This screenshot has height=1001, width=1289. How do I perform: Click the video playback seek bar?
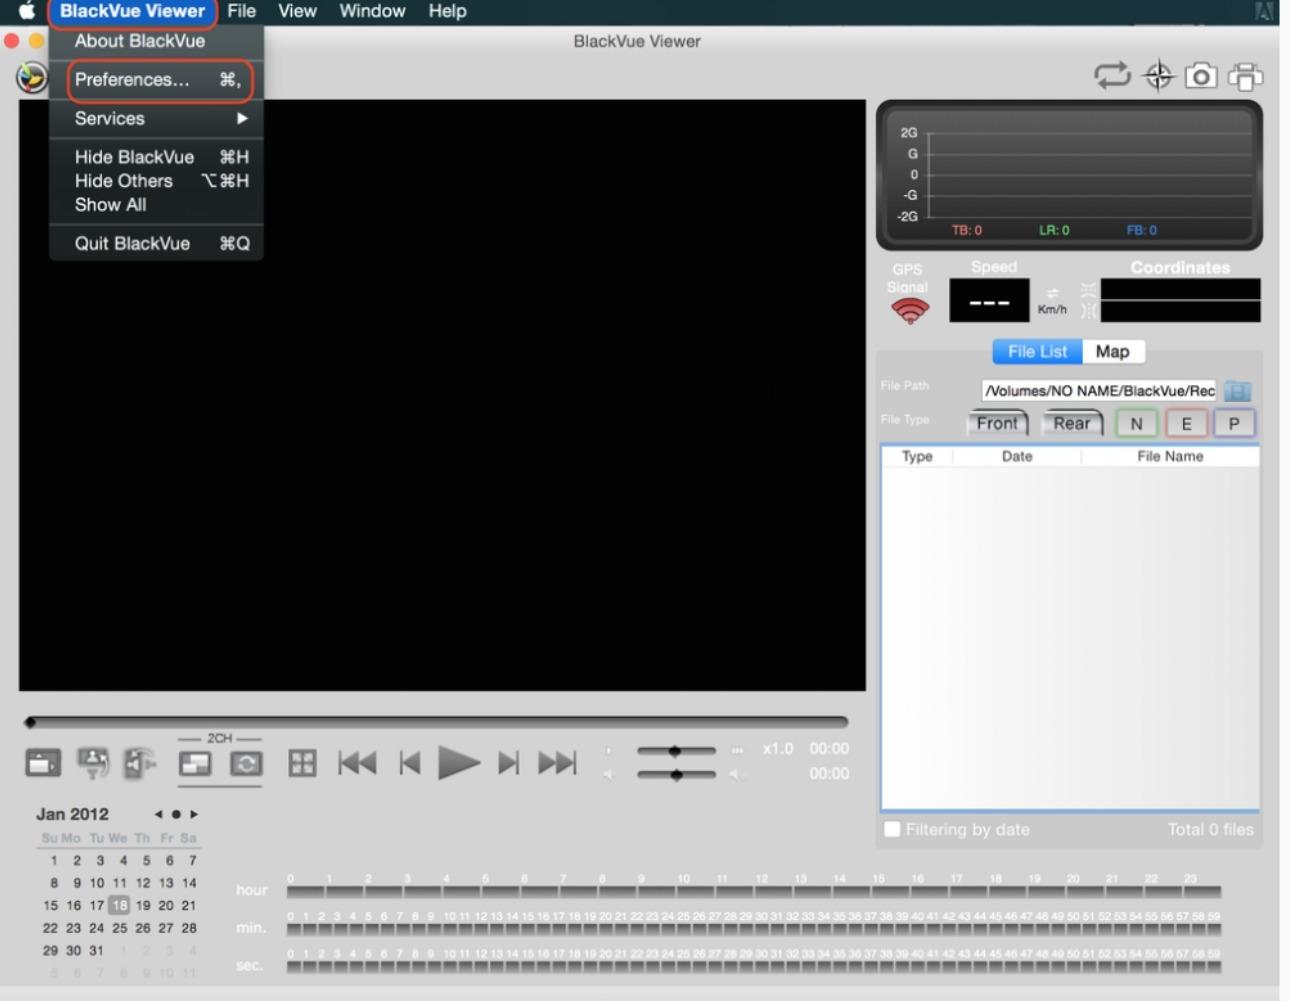point(437,722)
